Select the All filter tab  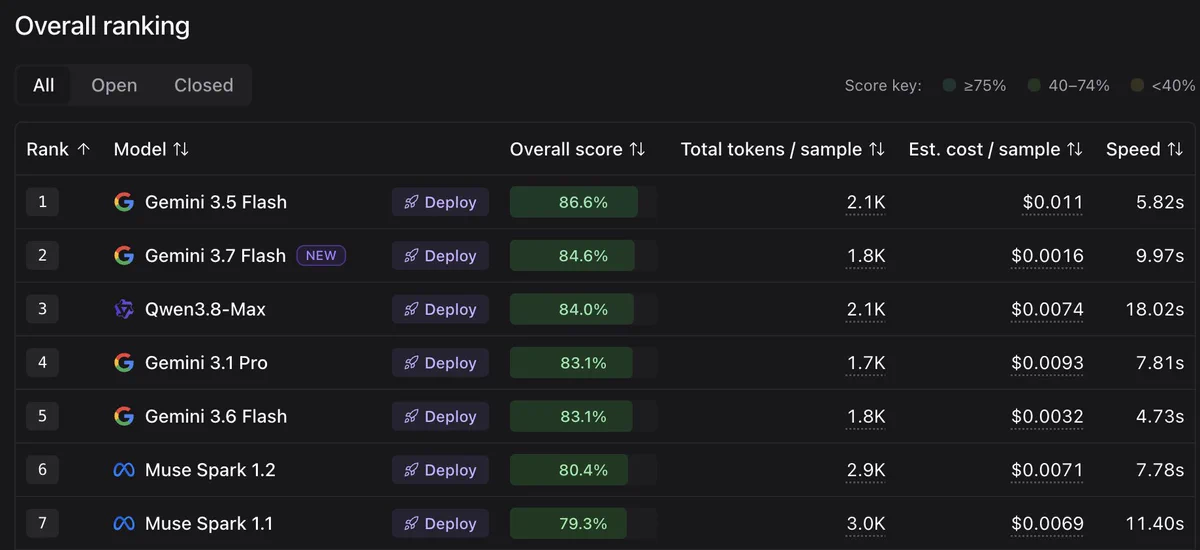coord(44,85)
